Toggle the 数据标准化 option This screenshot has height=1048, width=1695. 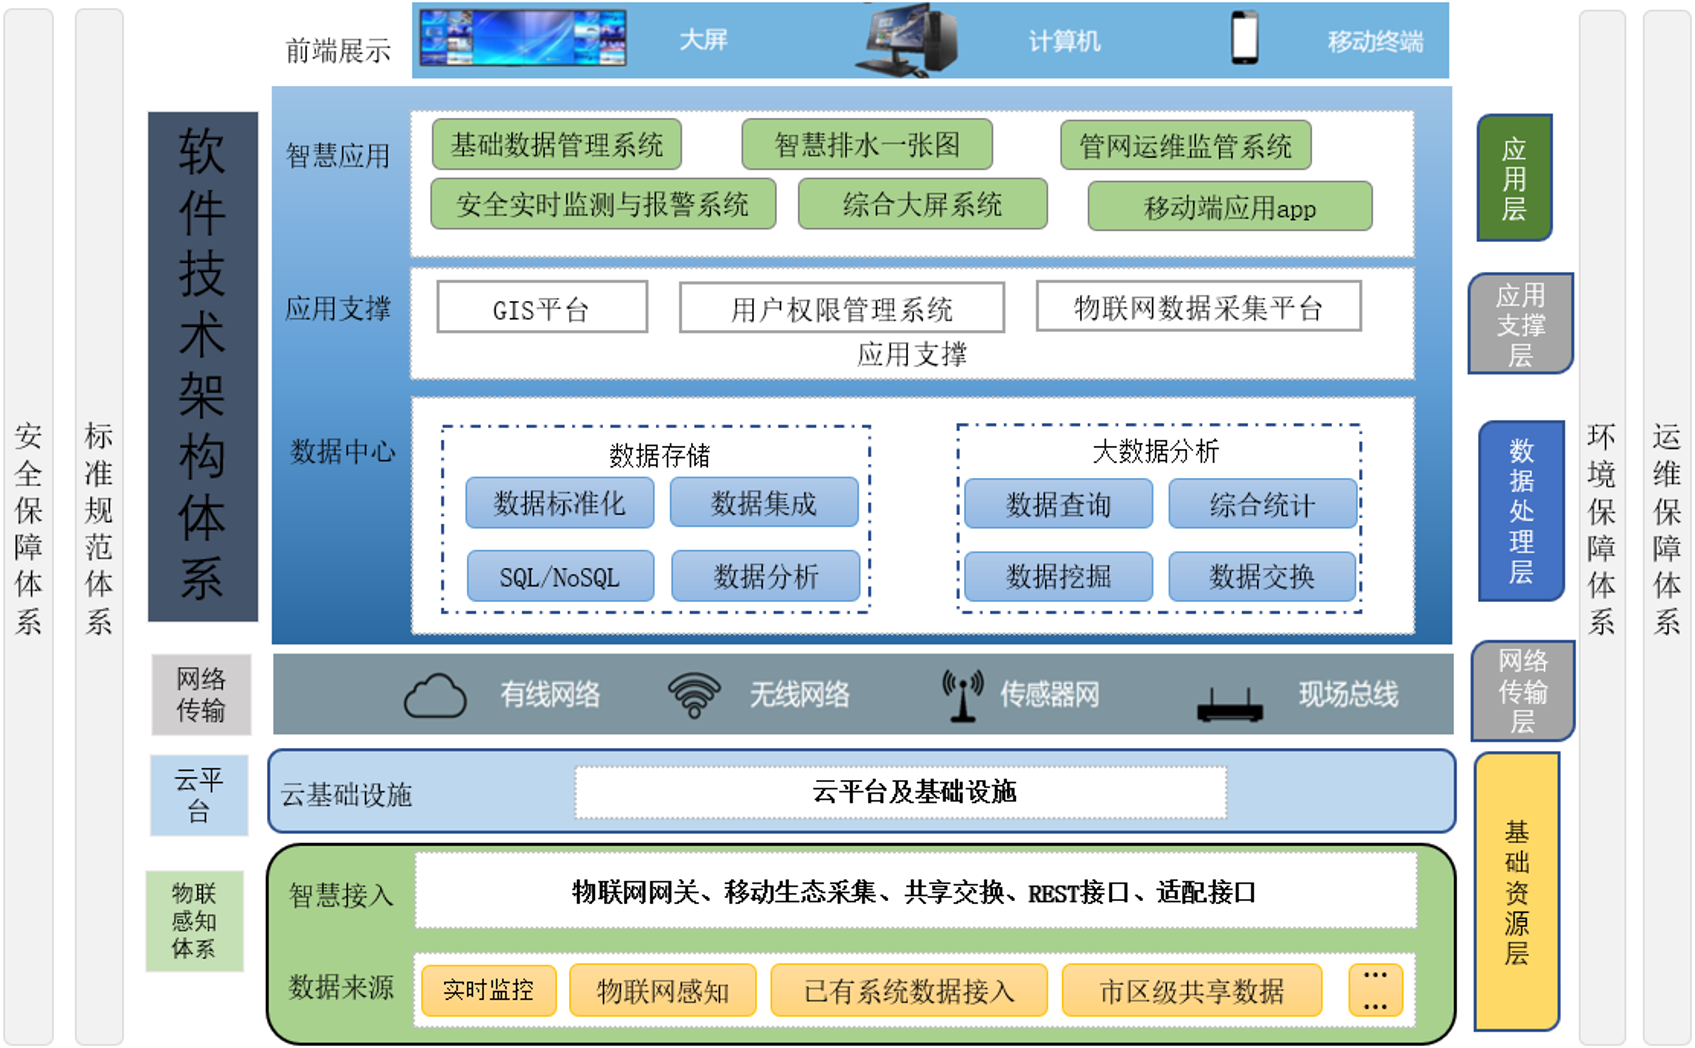pyautogui.click(x=559, y=503)
